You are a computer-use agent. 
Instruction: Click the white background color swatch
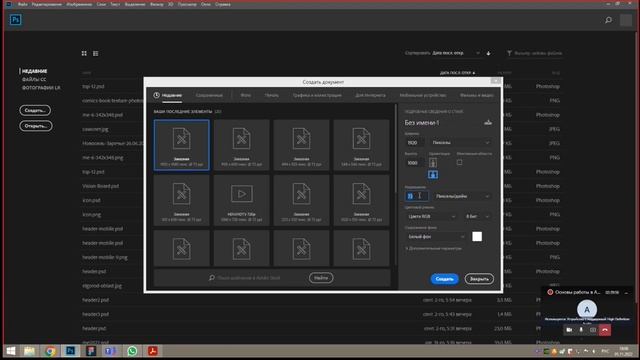477,236
